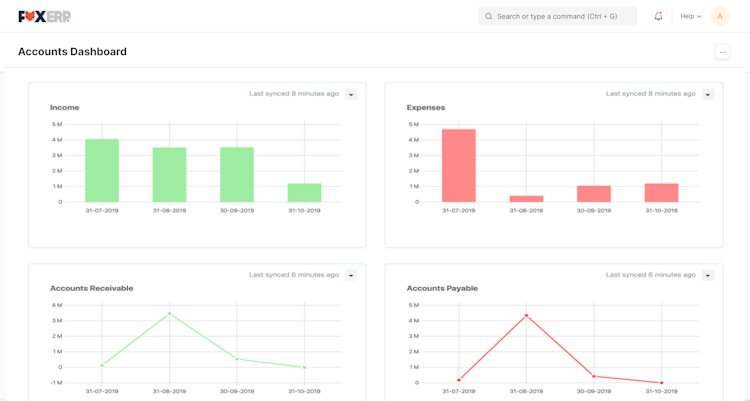Click the Accounts Receivable peak point at 31-08-2019
750x401 pixels.
(x=169, y=313)
